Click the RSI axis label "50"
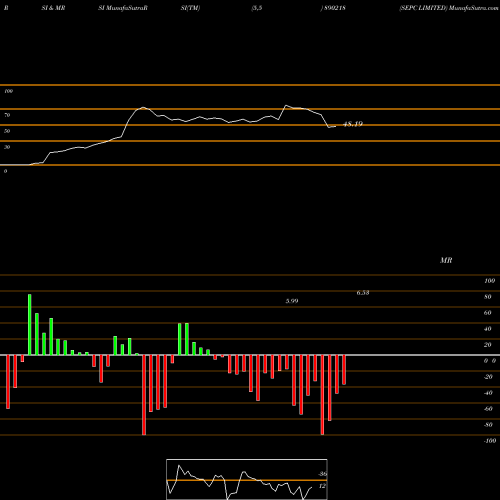This screenshot has height=500, width=500. tap(7, 131)
